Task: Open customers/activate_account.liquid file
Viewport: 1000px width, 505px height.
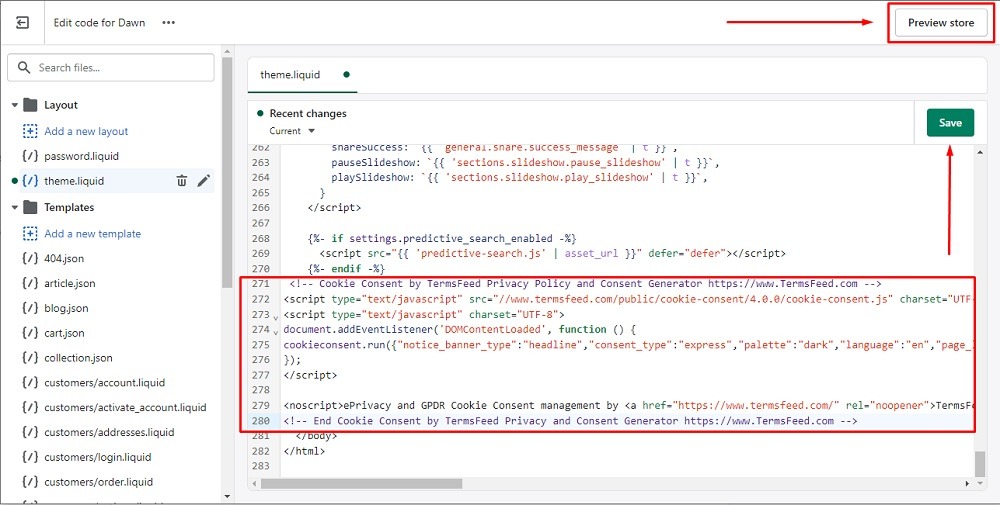Action: (x=125, y=408)
